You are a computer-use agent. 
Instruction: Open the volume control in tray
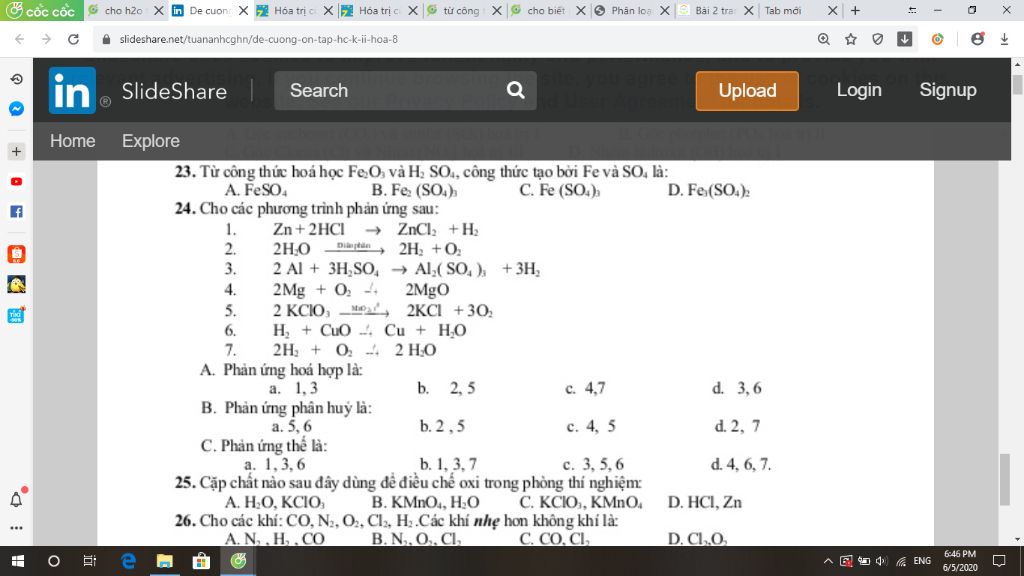pos(882,561)
